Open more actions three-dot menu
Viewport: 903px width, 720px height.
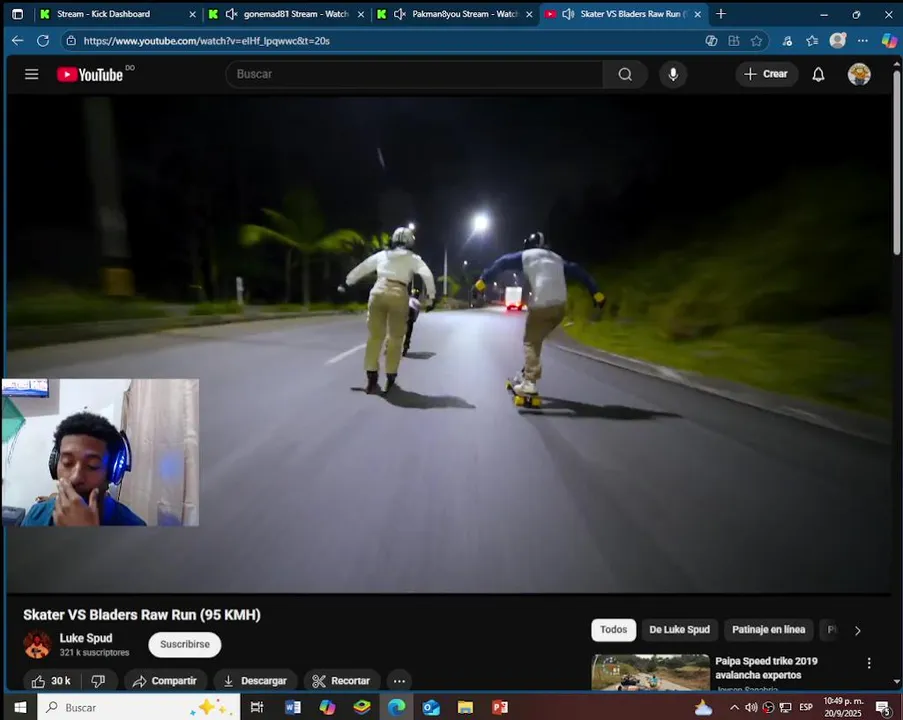point(399,681)
